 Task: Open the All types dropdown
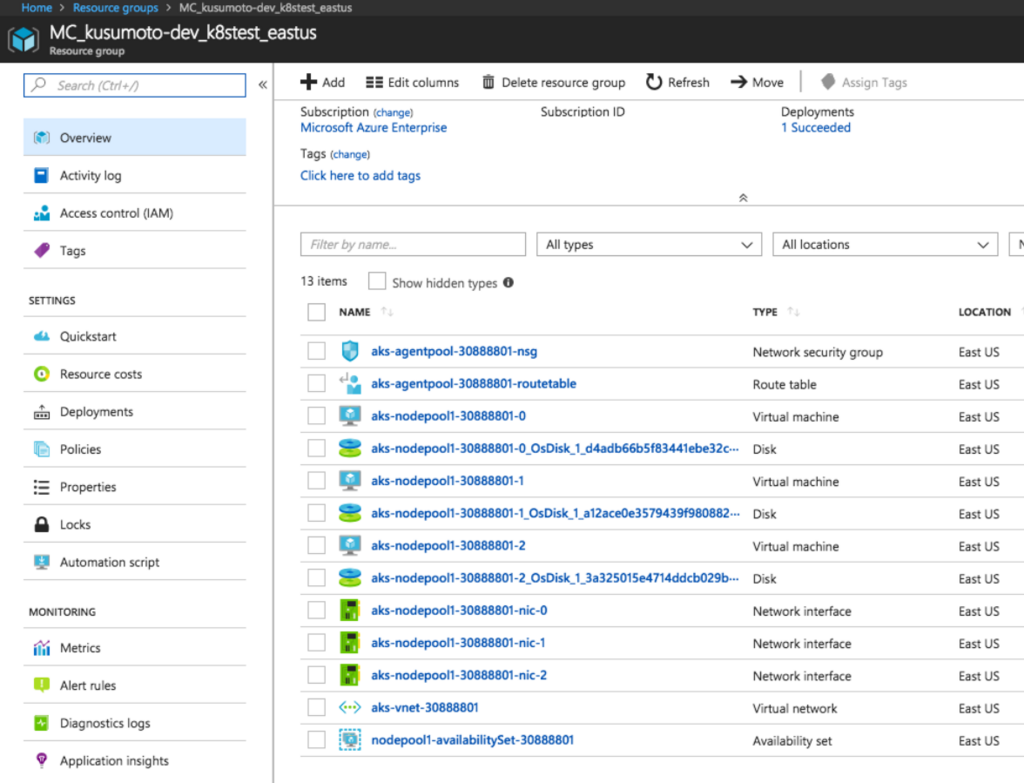tap(649, 244)
